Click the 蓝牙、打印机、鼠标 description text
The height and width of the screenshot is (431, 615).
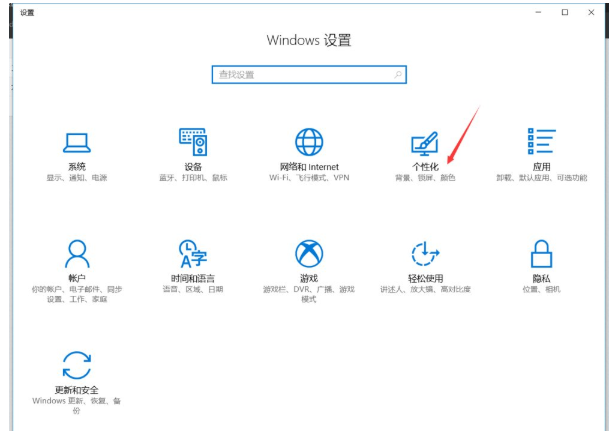coord(193,178)
